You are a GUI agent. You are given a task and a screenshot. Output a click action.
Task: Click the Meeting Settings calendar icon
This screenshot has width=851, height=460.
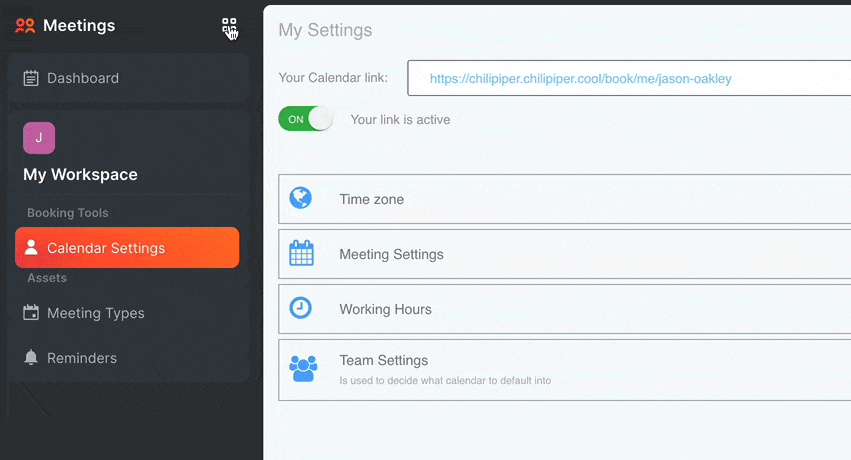301,253
